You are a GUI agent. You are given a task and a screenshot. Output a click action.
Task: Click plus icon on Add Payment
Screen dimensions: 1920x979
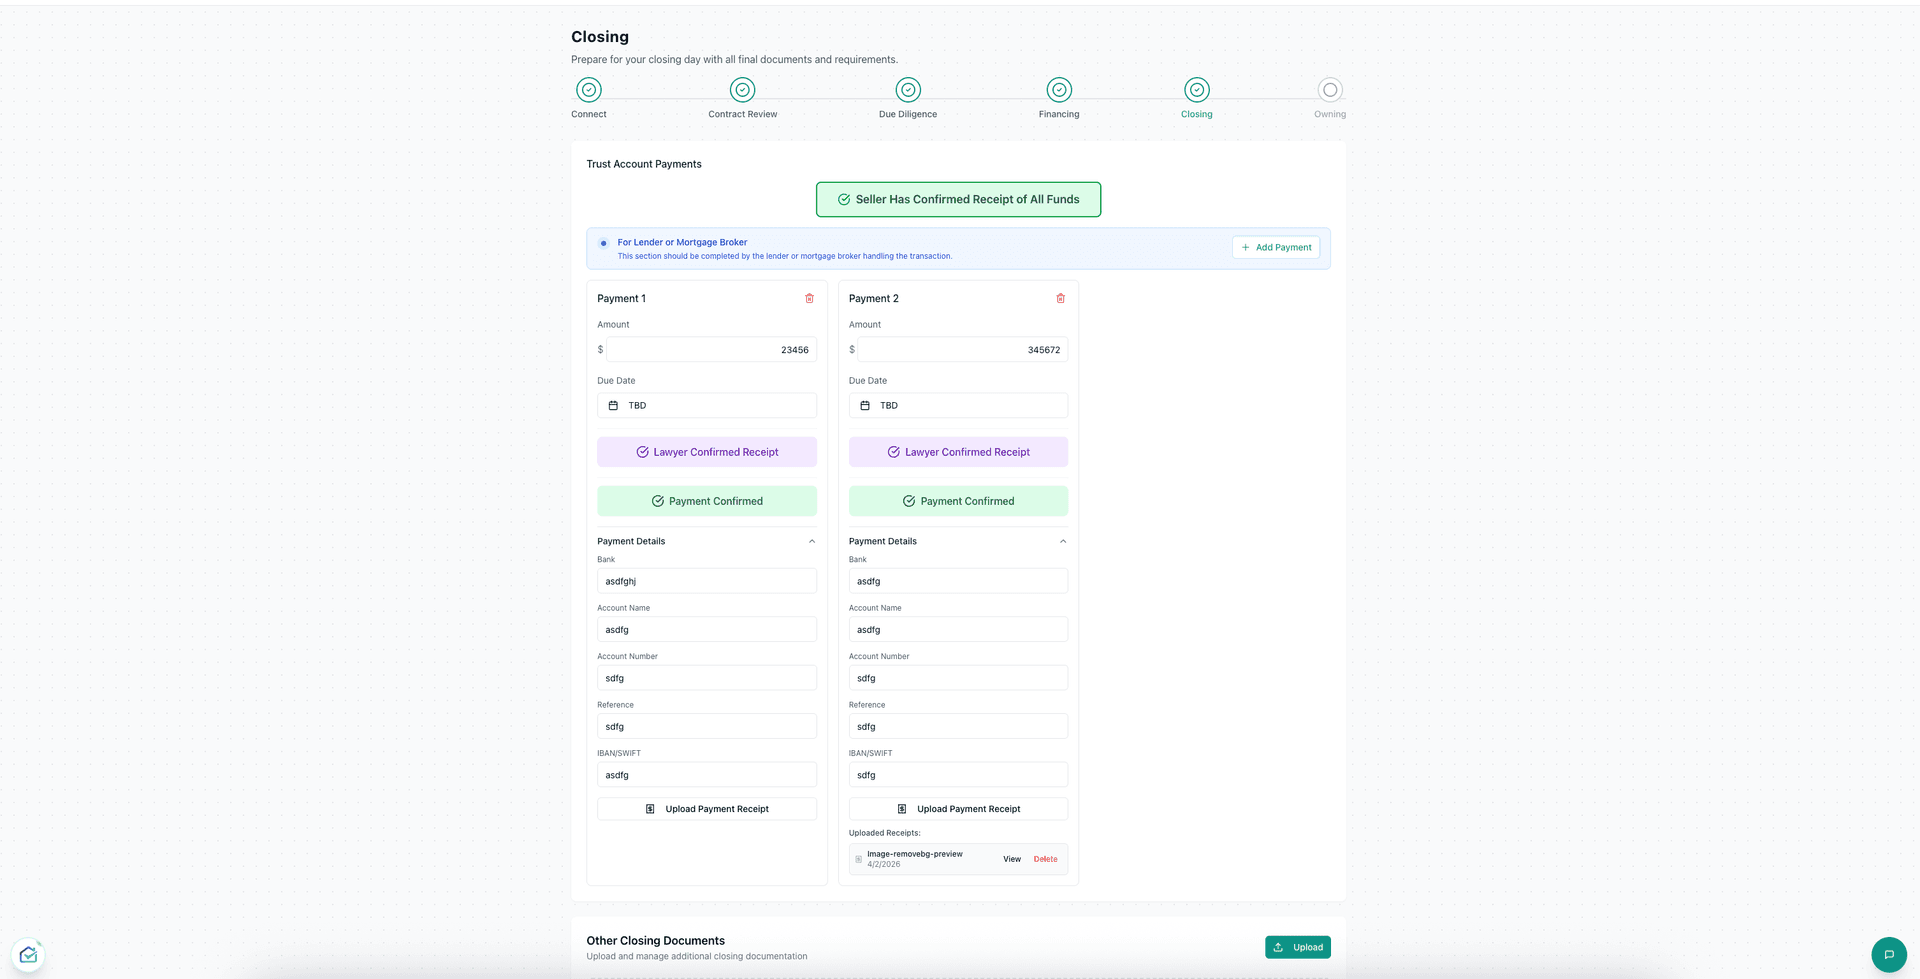1246,247
